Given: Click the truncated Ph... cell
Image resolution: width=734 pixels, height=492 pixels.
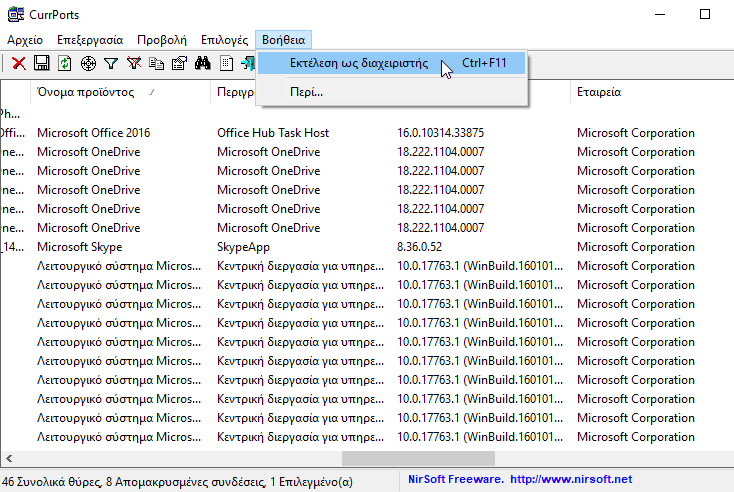Looking at the screenshot, I should tap(10, 114).
